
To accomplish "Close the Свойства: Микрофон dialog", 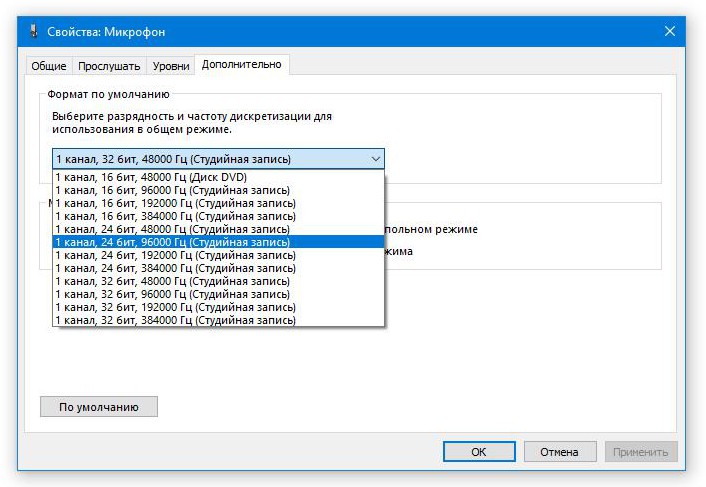I will [669, 31].
